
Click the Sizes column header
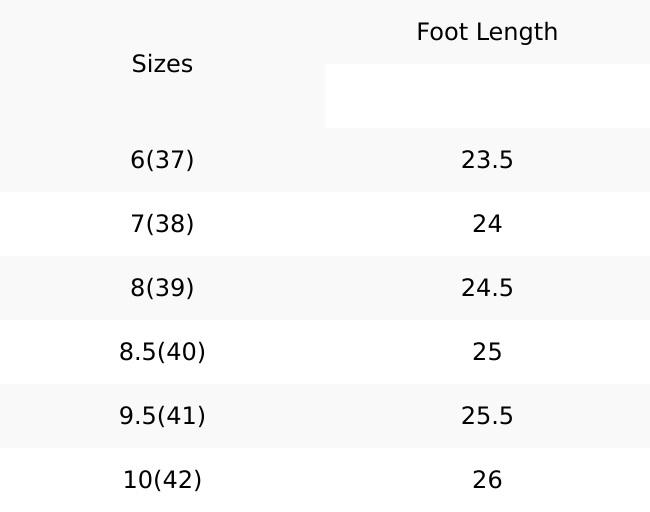click(162, 64)
